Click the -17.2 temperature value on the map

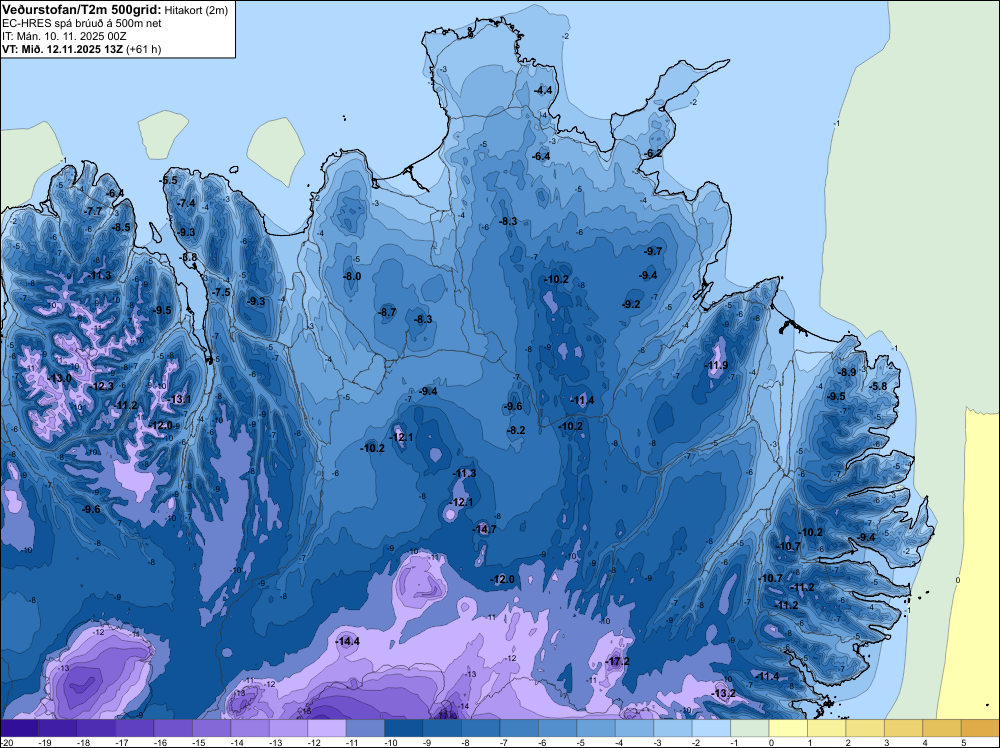(618, 661)
